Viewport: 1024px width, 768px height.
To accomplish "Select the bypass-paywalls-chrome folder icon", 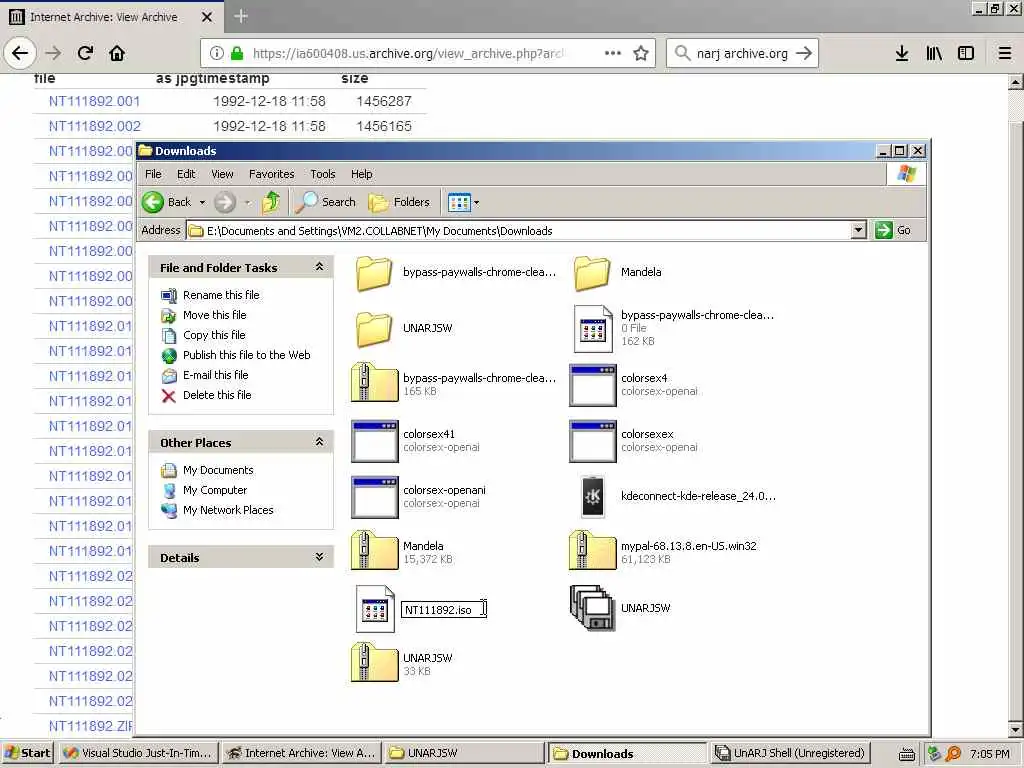I will (x=374, y=273).
